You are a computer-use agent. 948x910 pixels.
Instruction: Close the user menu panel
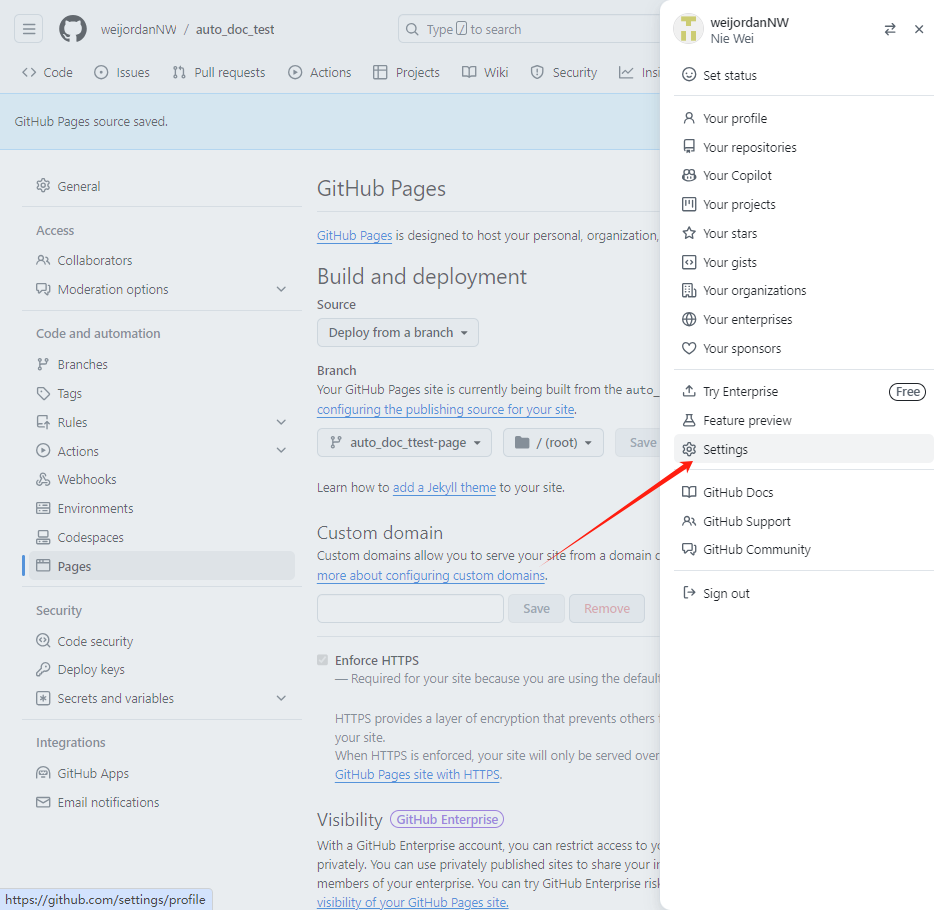tap(919, 29)
